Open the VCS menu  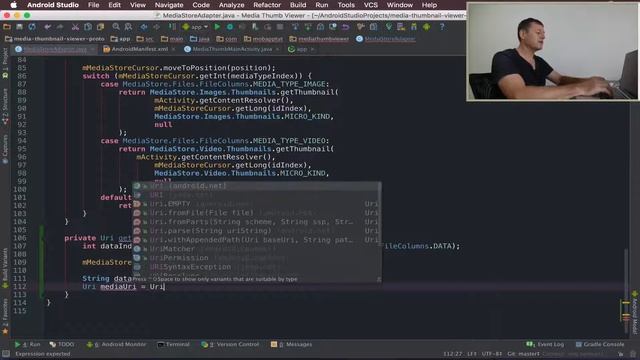click(x=371, y=5)
